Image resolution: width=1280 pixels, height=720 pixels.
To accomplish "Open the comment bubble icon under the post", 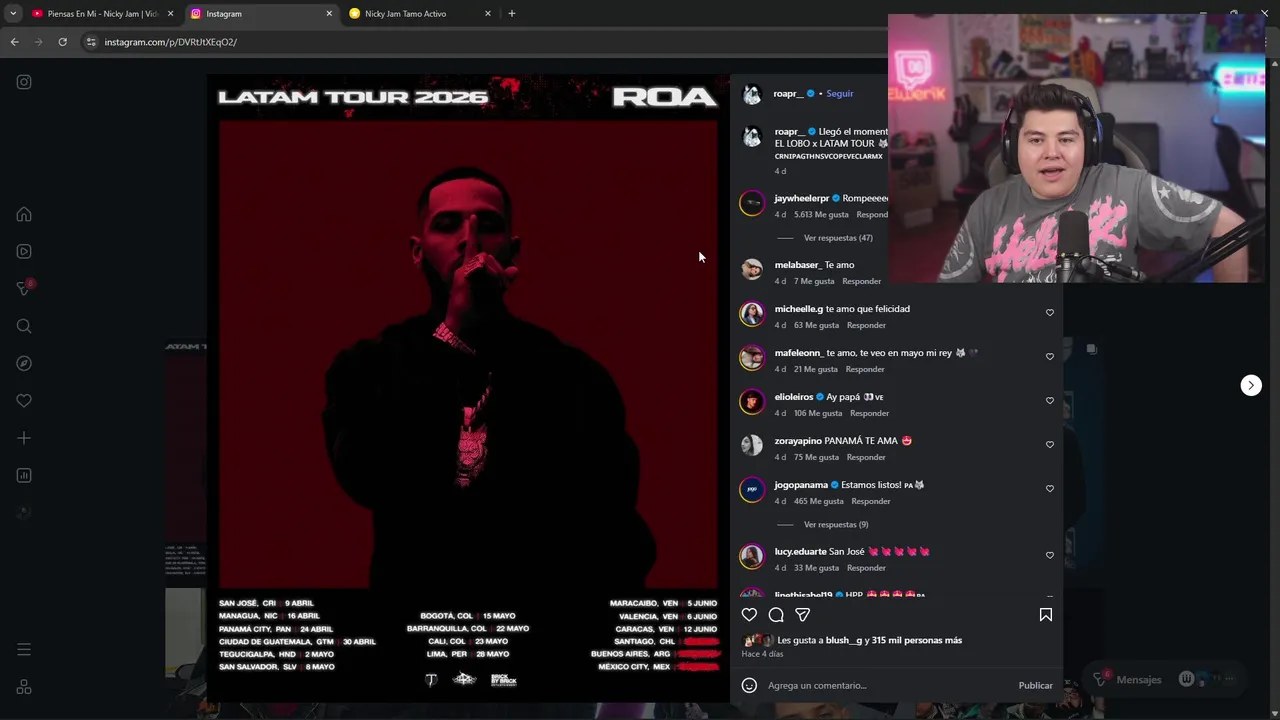I will pos(776,615).
